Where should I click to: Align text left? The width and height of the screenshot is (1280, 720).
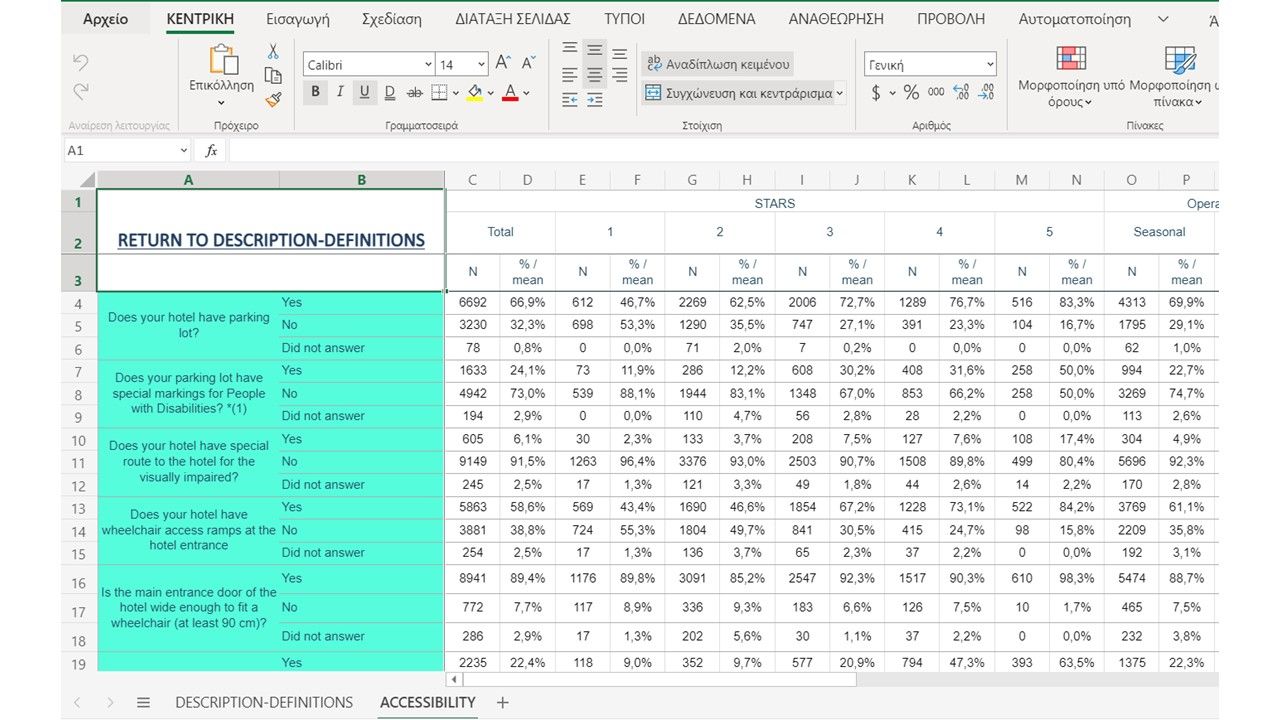(x=570, y=75)
